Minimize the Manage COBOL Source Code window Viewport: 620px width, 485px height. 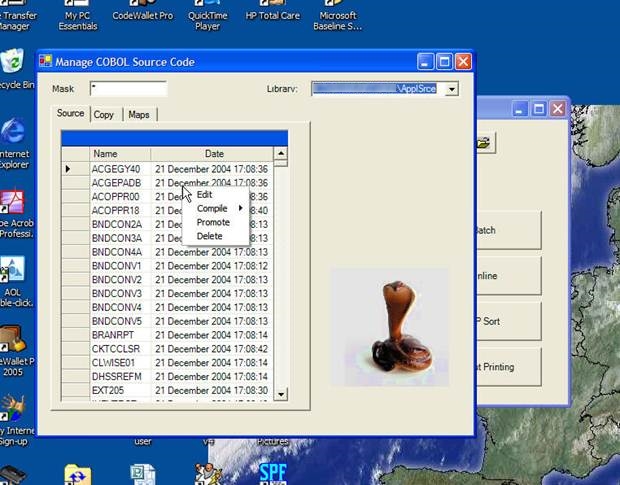point(425,62)
